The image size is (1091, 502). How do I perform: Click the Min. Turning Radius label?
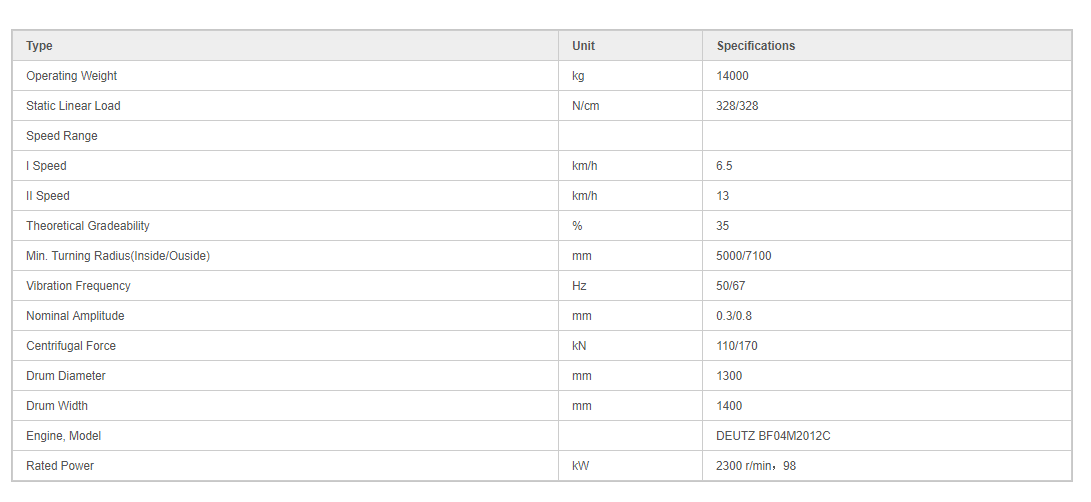coord(118,256)
